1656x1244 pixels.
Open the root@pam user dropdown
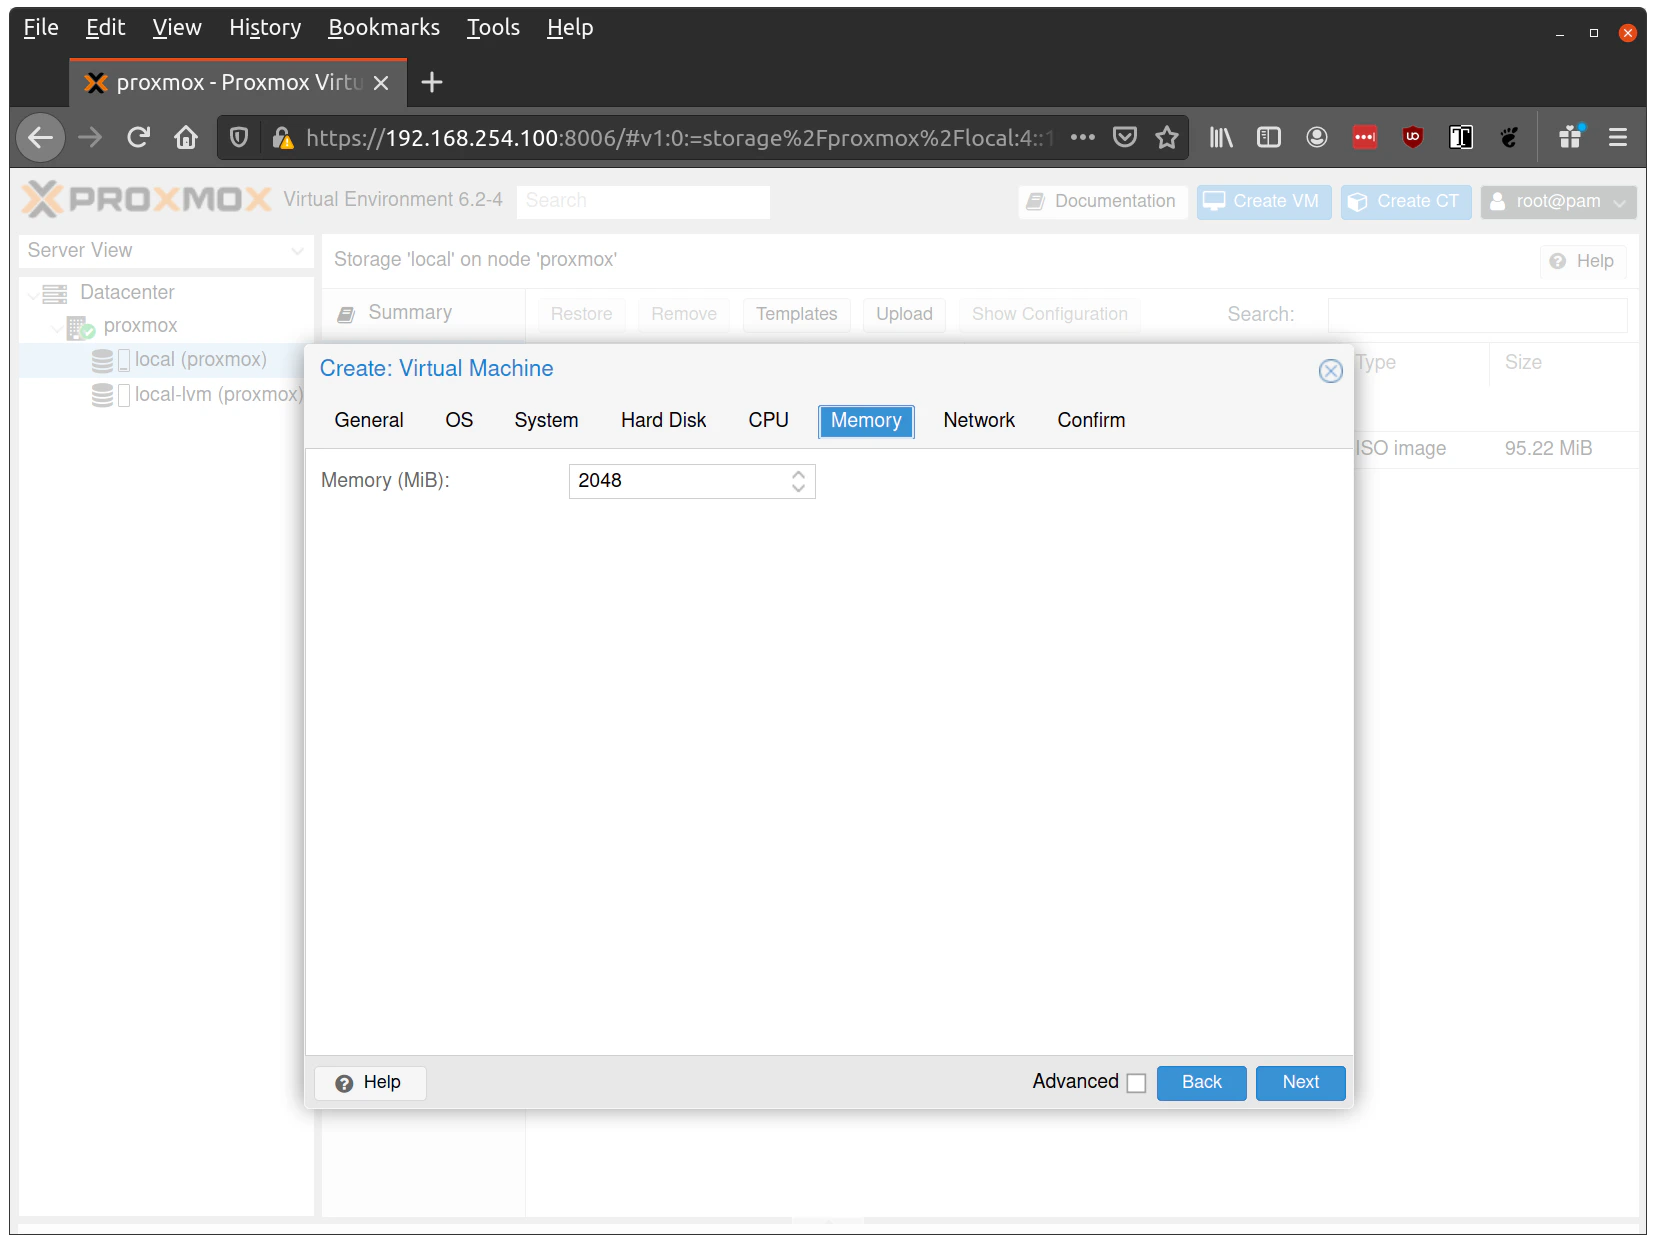(1558, 201)
